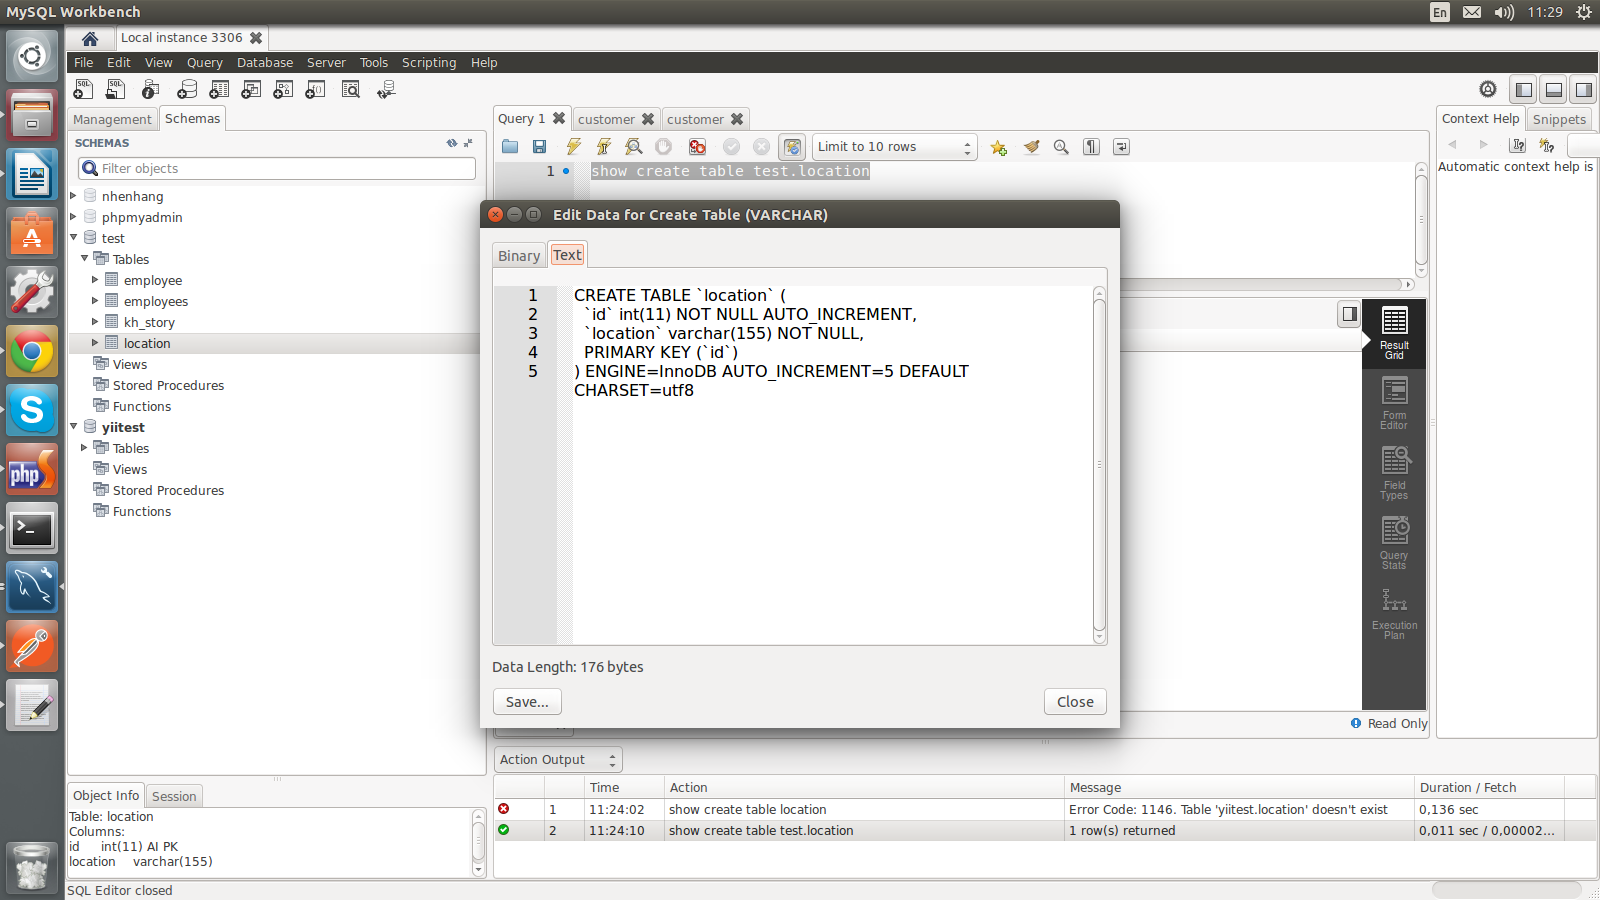Viewport: 1600px width, 900px height.
Task: Toggle the left sidebar visibility
Action: [x=1524, y=90]
